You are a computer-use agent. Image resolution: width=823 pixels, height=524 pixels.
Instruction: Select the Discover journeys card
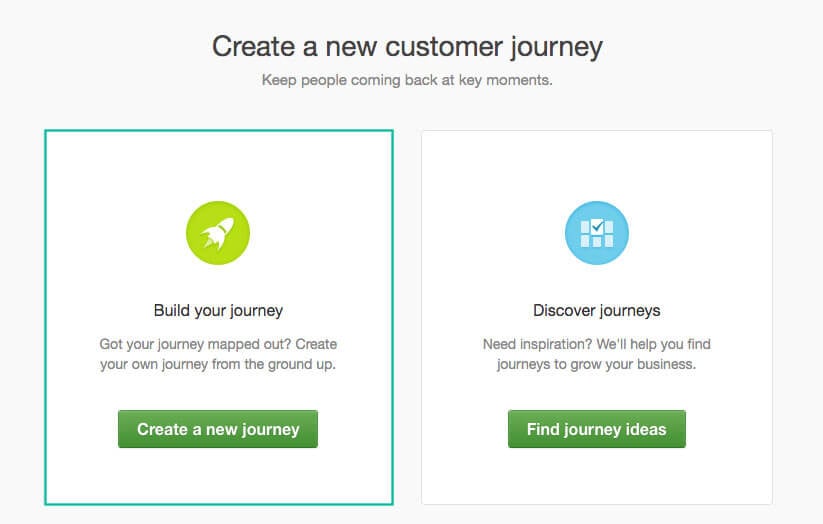tap(597, 318)
